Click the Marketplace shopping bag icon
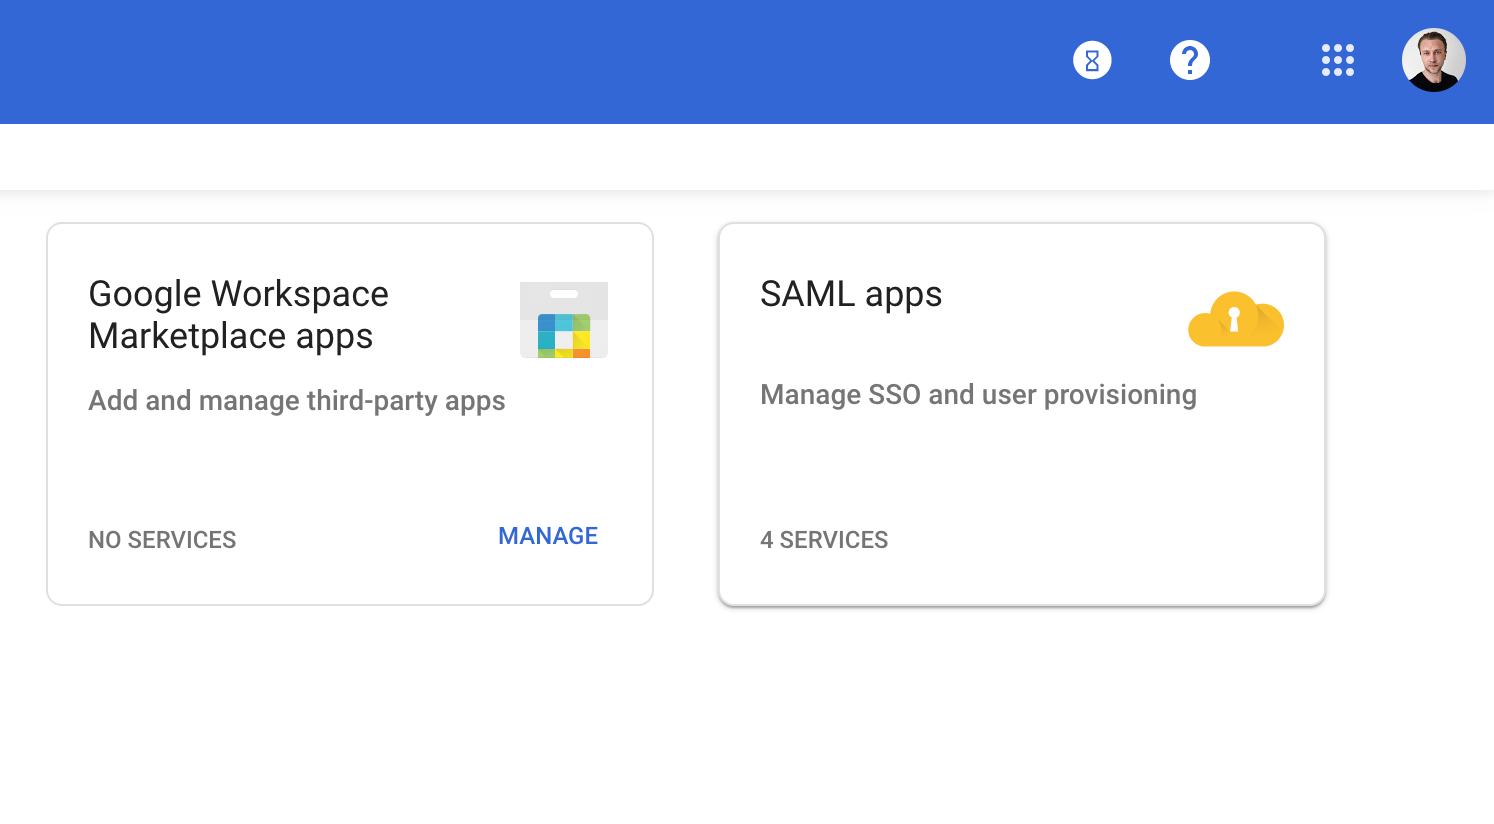Image resolution: width=1494 pixels, height=824 pixels. pos(564,320)
